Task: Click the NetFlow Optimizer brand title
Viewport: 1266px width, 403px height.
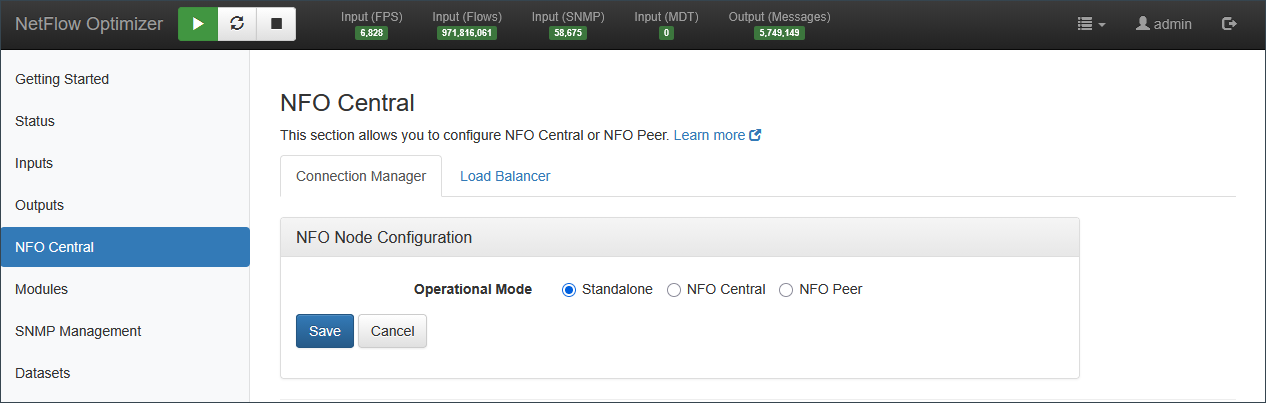Action: tap(89, 24)
